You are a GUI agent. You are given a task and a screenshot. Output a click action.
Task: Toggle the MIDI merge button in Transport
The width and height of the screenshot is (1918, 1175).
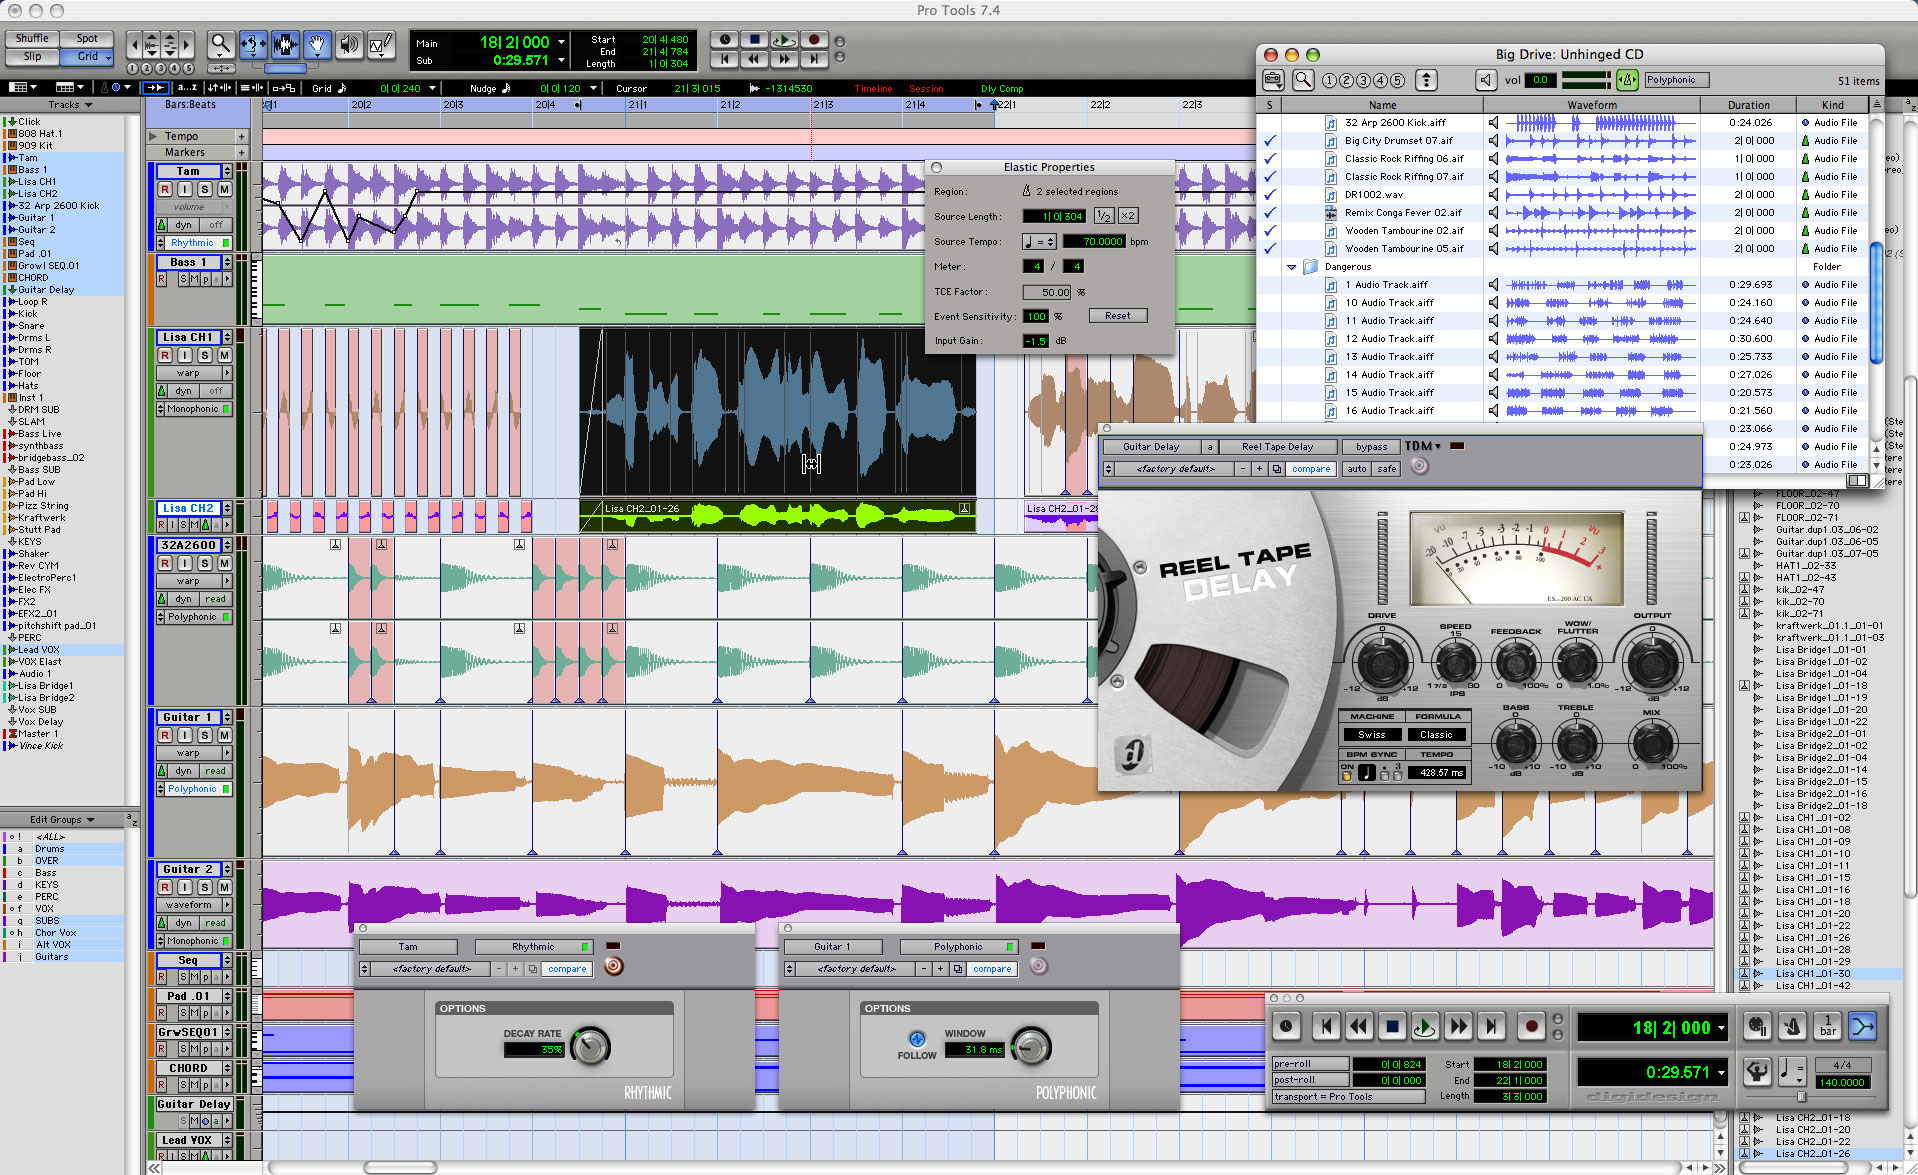point(1863,1026)
